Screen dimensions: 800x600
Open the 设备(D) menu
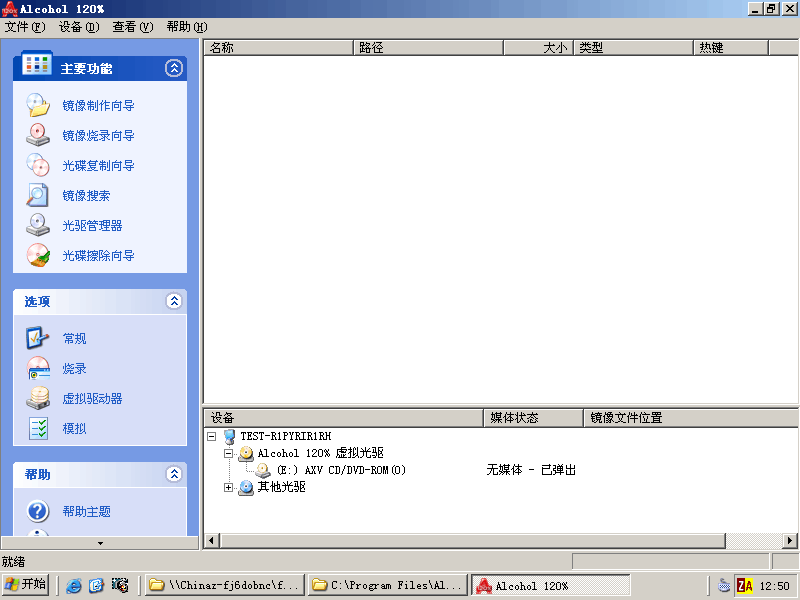coord(79,27)
